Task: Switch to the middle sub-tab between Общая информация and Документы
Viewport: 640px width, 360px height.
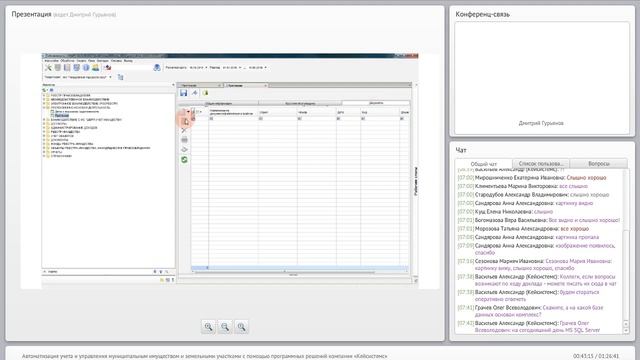Action: [x=300, y=103]
